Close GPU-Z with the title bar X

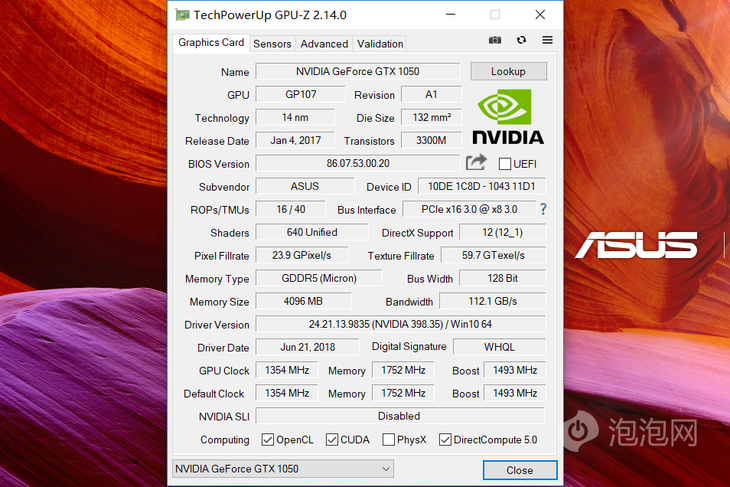pos(540,15)
